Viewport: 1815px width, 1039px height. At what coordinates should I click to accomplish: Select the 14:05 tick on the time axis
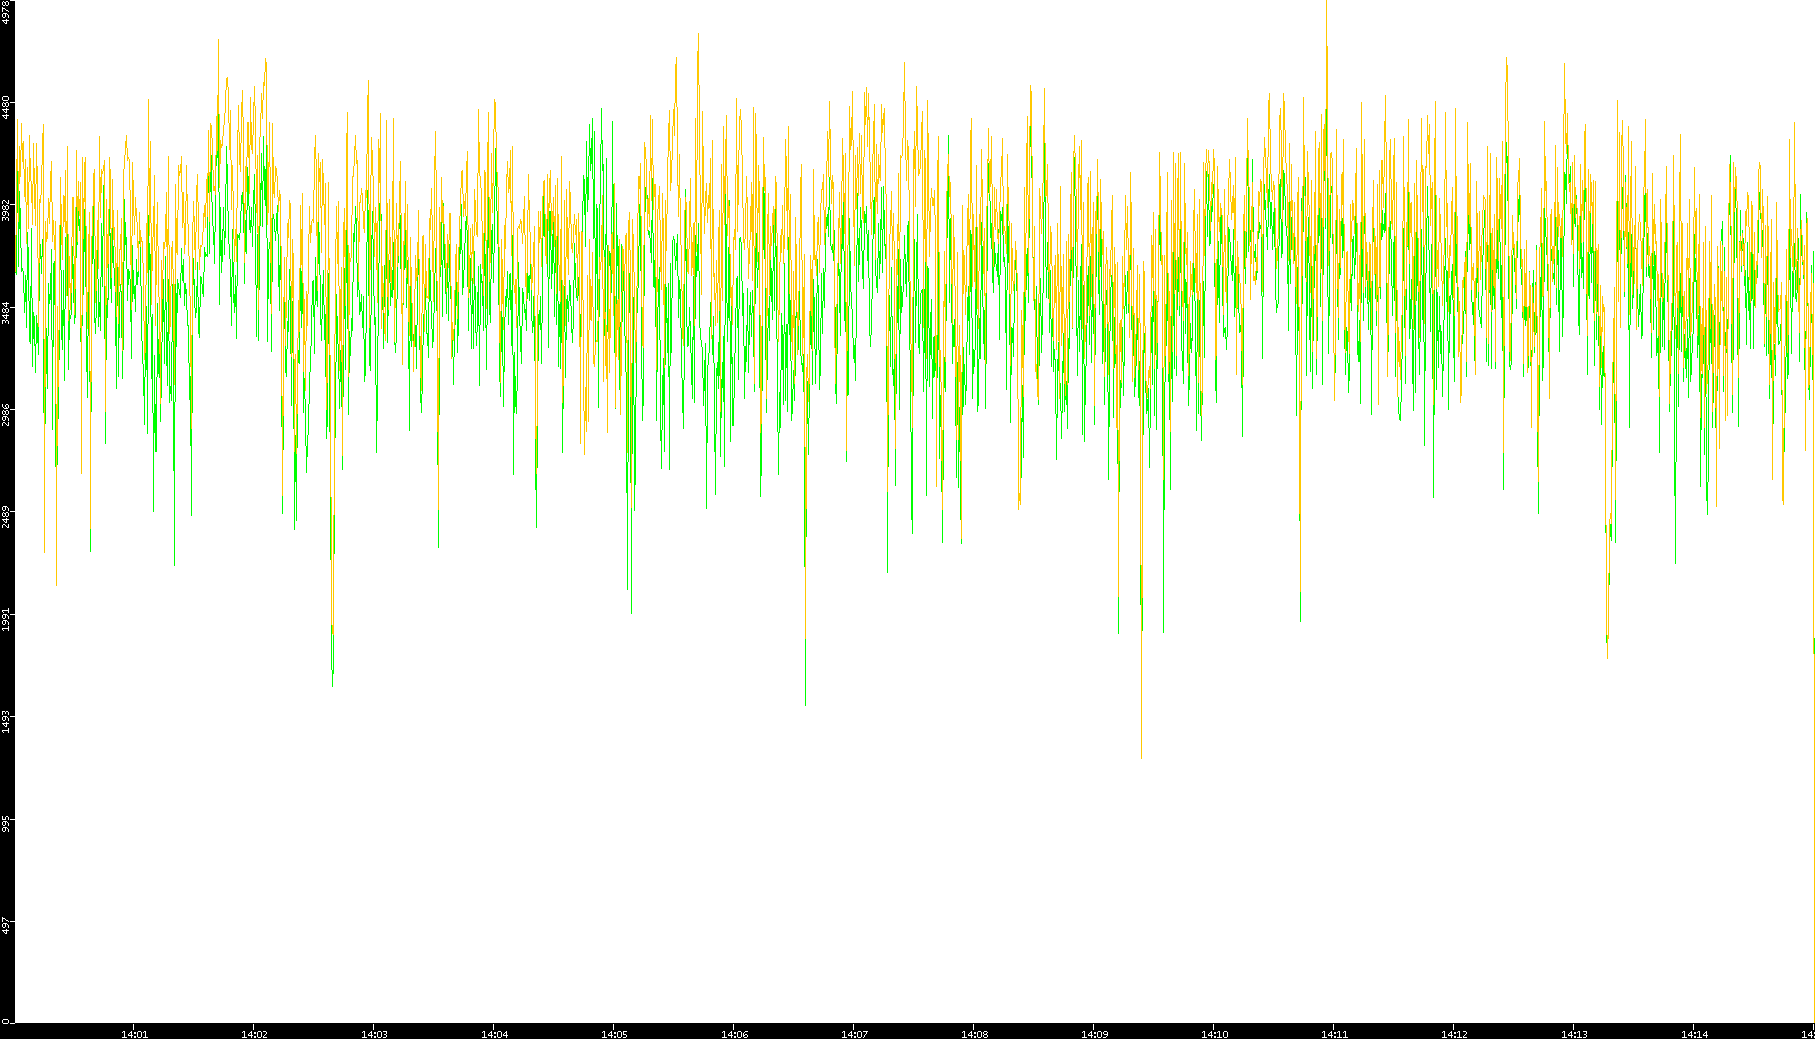click(x=614, y=1033)
